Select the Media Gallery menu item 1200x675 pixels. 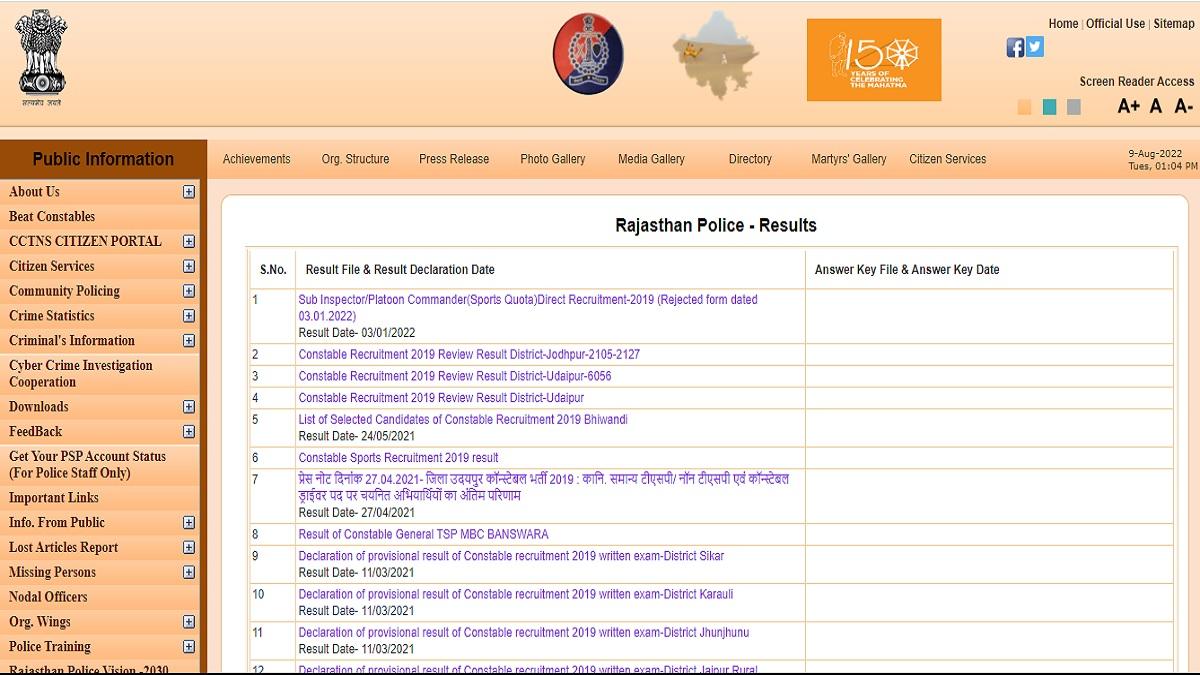click(x=651, y=158)
